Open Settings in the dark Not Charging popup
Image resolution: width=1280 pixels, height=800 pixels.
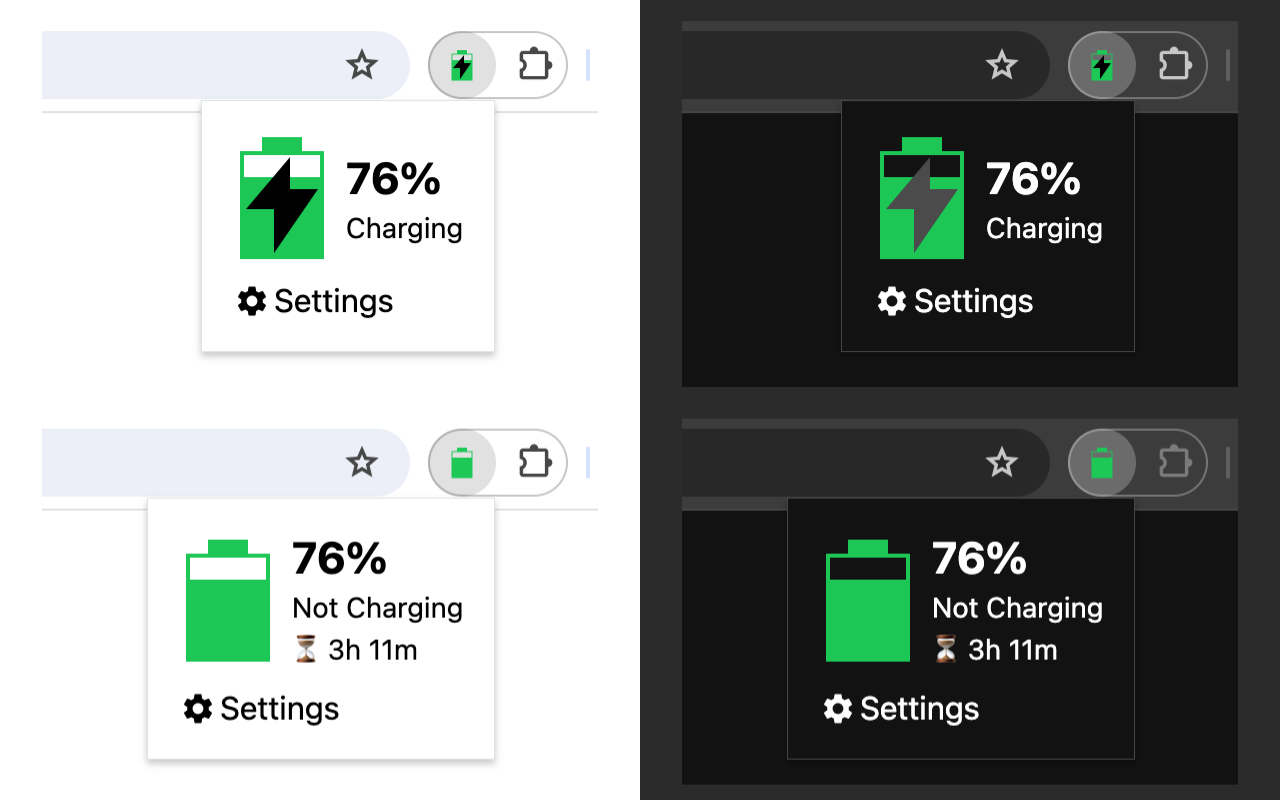pyautogui.click(x=902, y=709)
